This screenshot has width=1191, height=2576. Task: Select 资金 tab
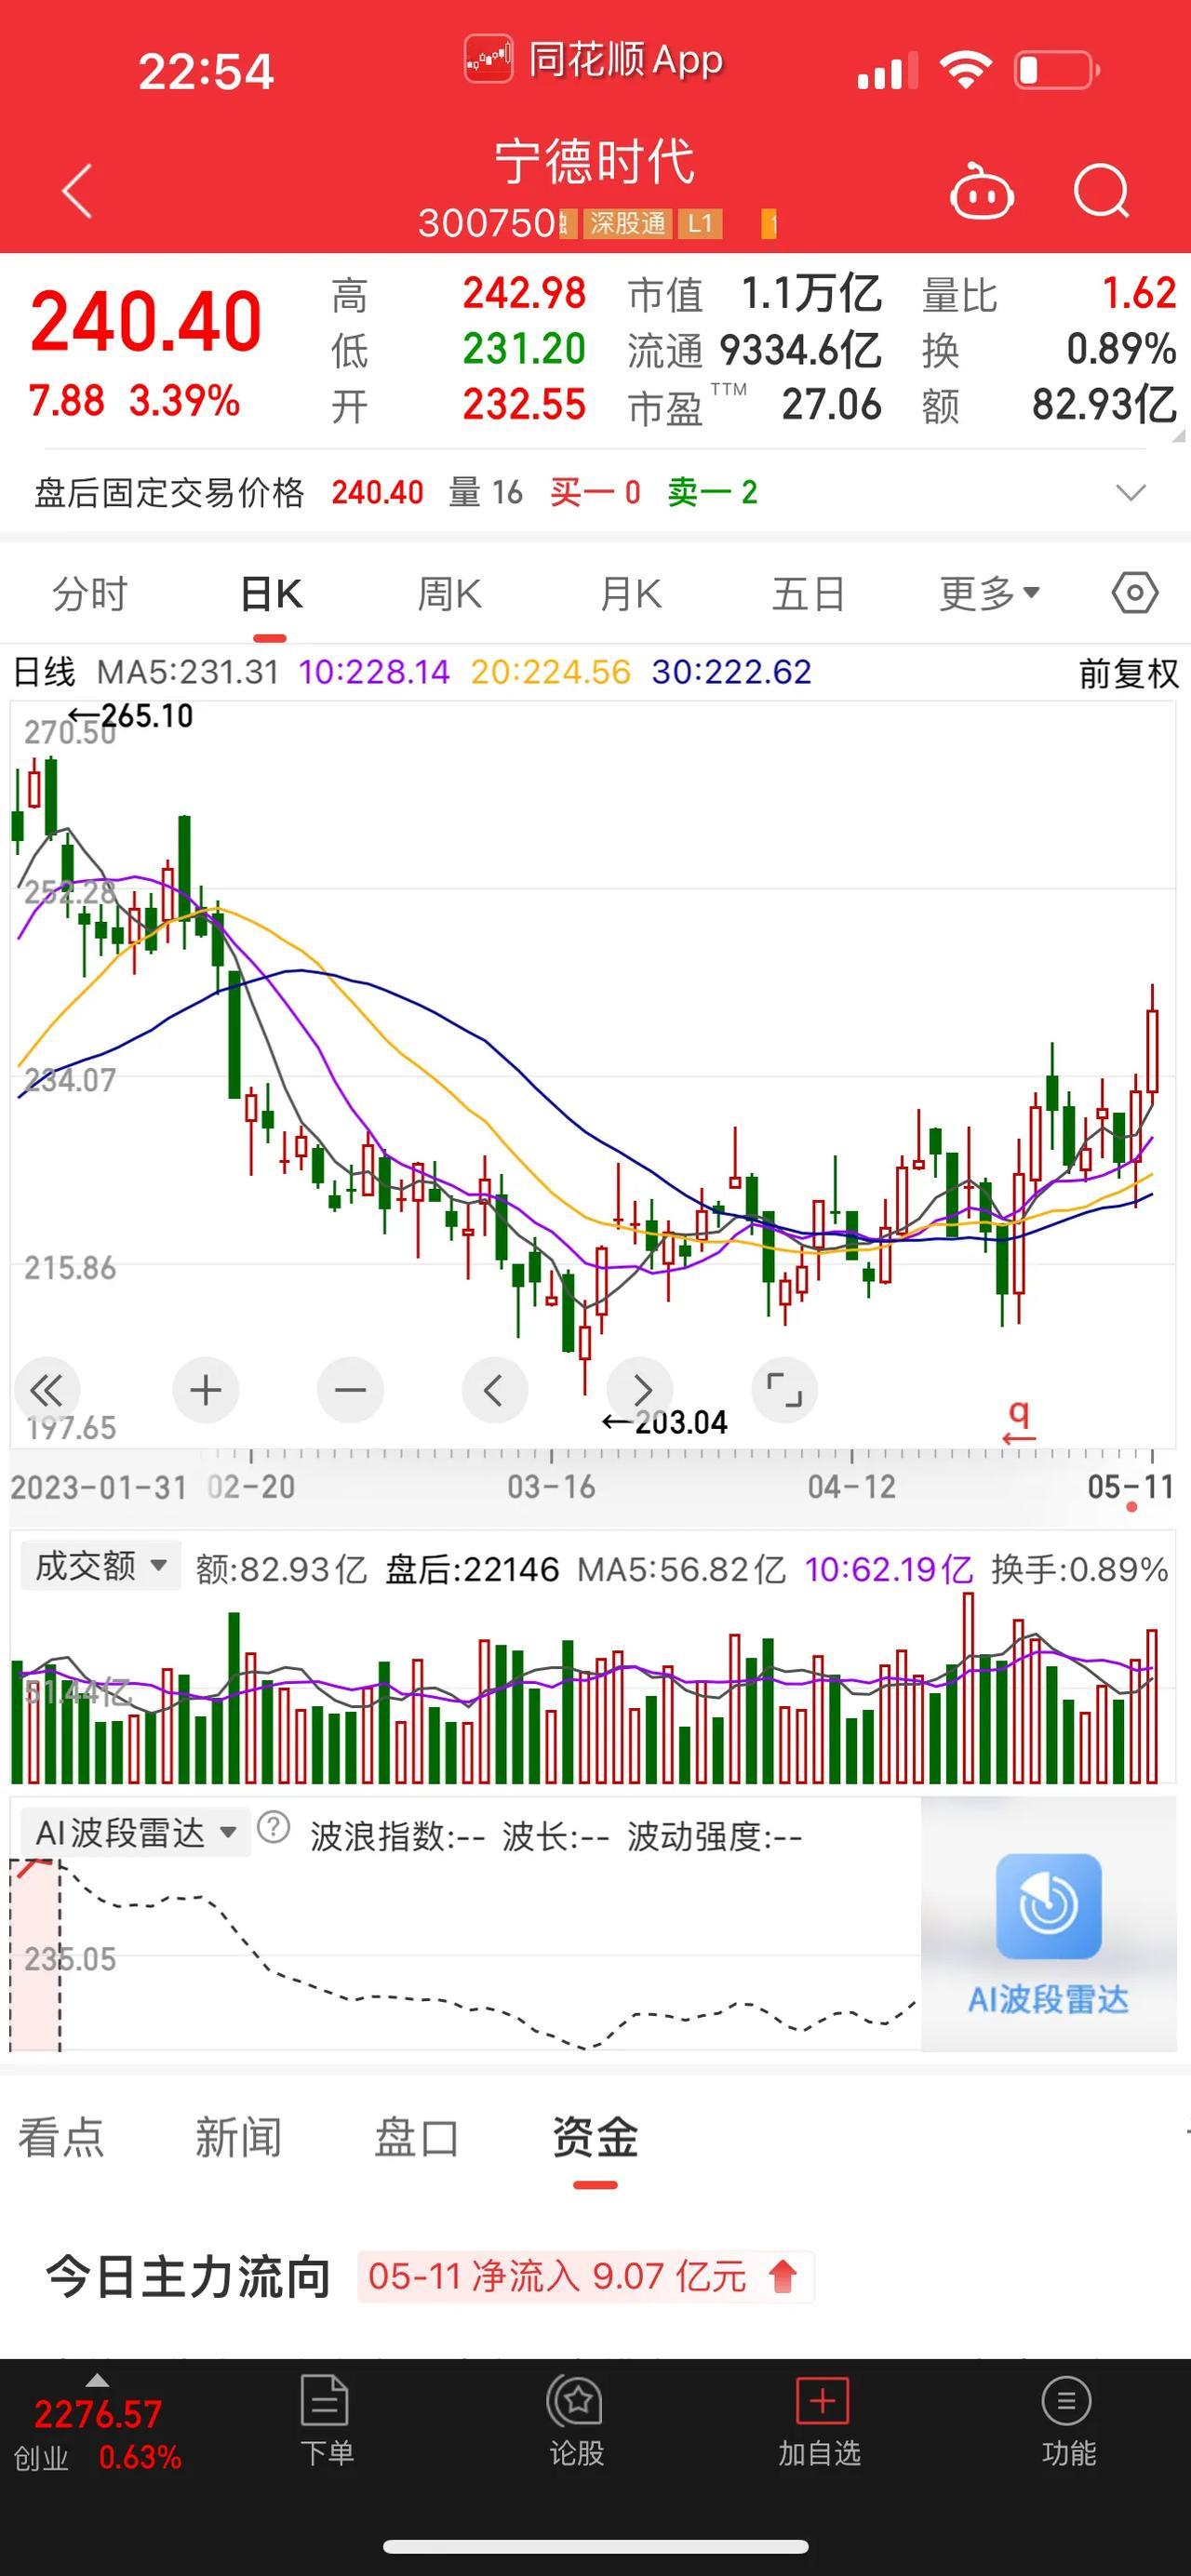pos(595,2138)
